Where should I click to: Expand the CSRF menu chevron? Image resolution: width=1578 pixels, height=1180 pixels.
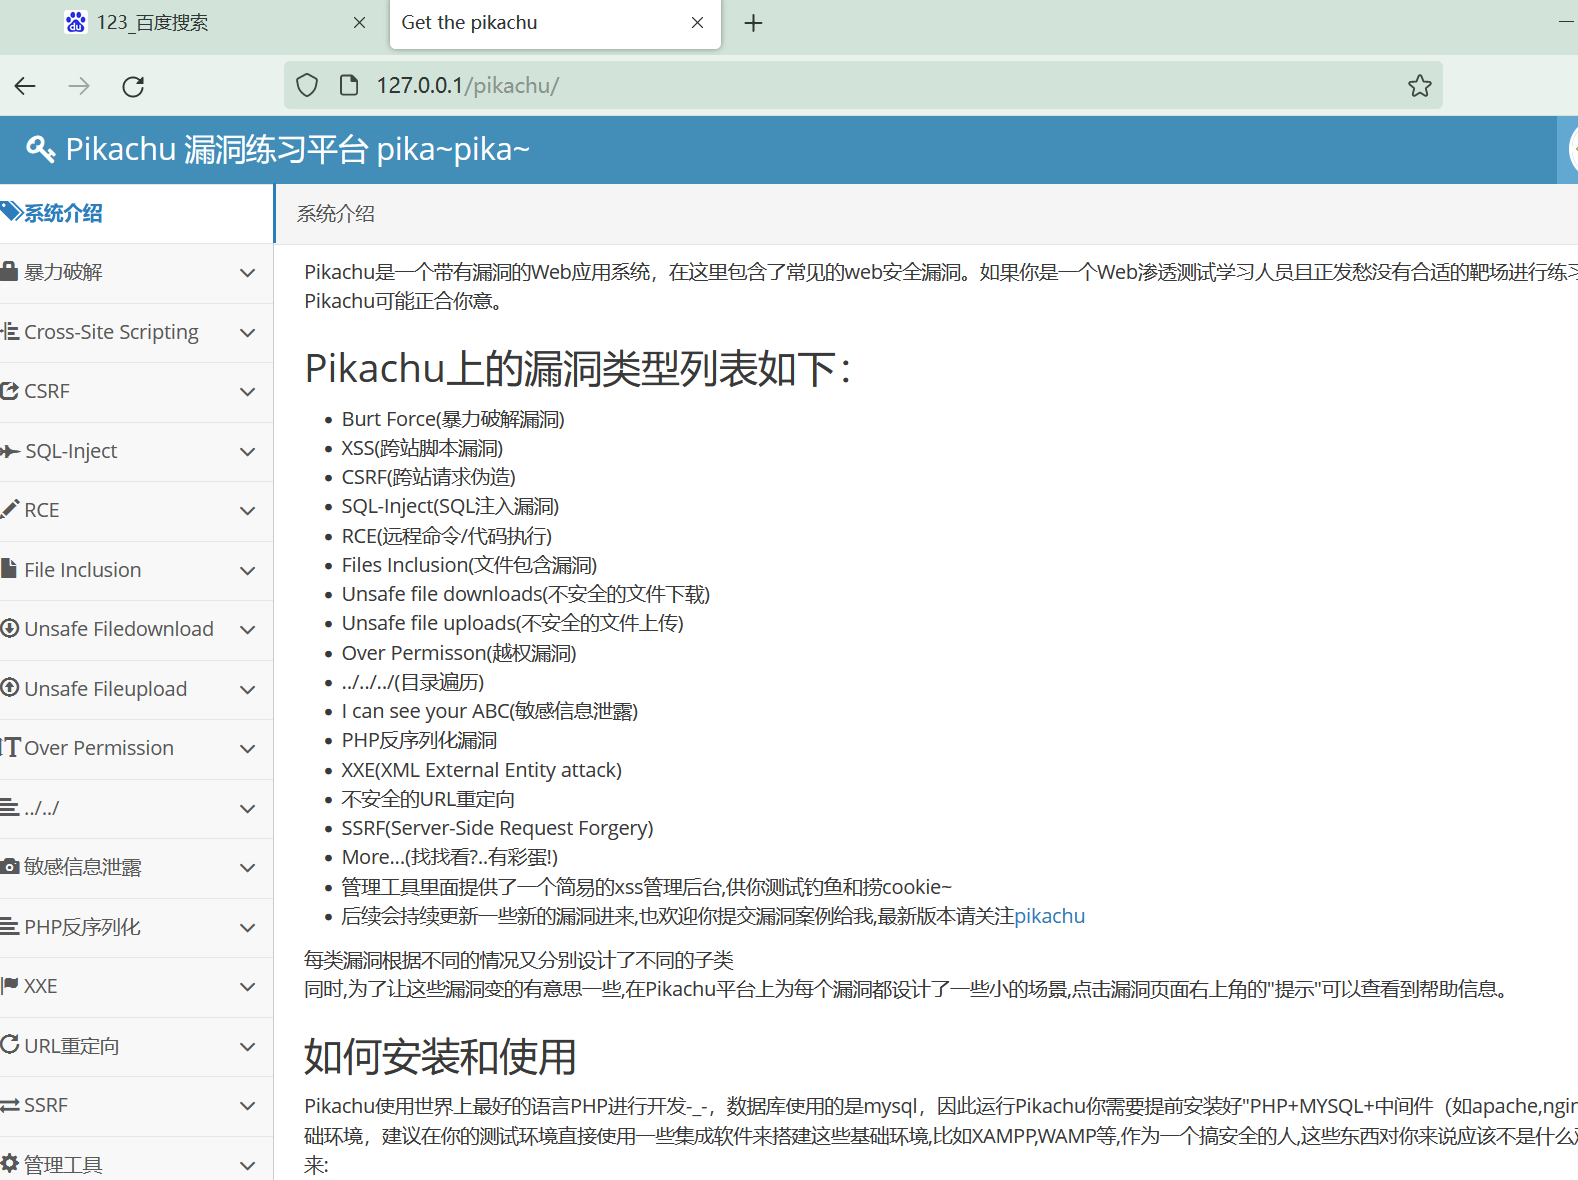[x=248, y=392]
